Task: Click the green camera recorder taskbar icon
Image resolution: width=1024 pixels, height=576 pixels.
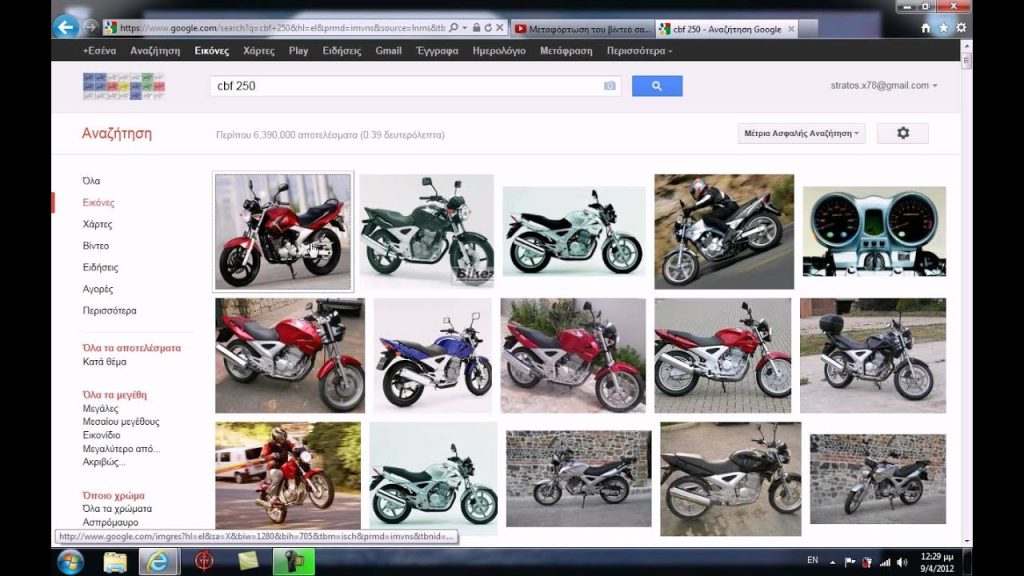Action: click(293, 562)
